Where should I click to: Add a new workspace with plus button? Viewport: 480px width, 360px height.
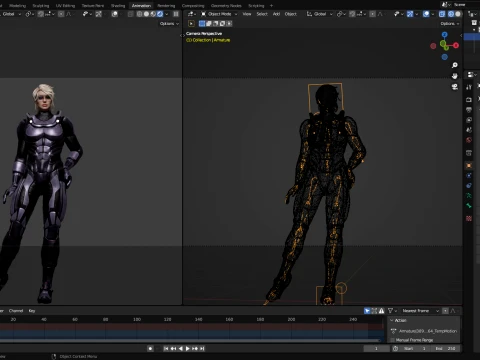point(271,6)
